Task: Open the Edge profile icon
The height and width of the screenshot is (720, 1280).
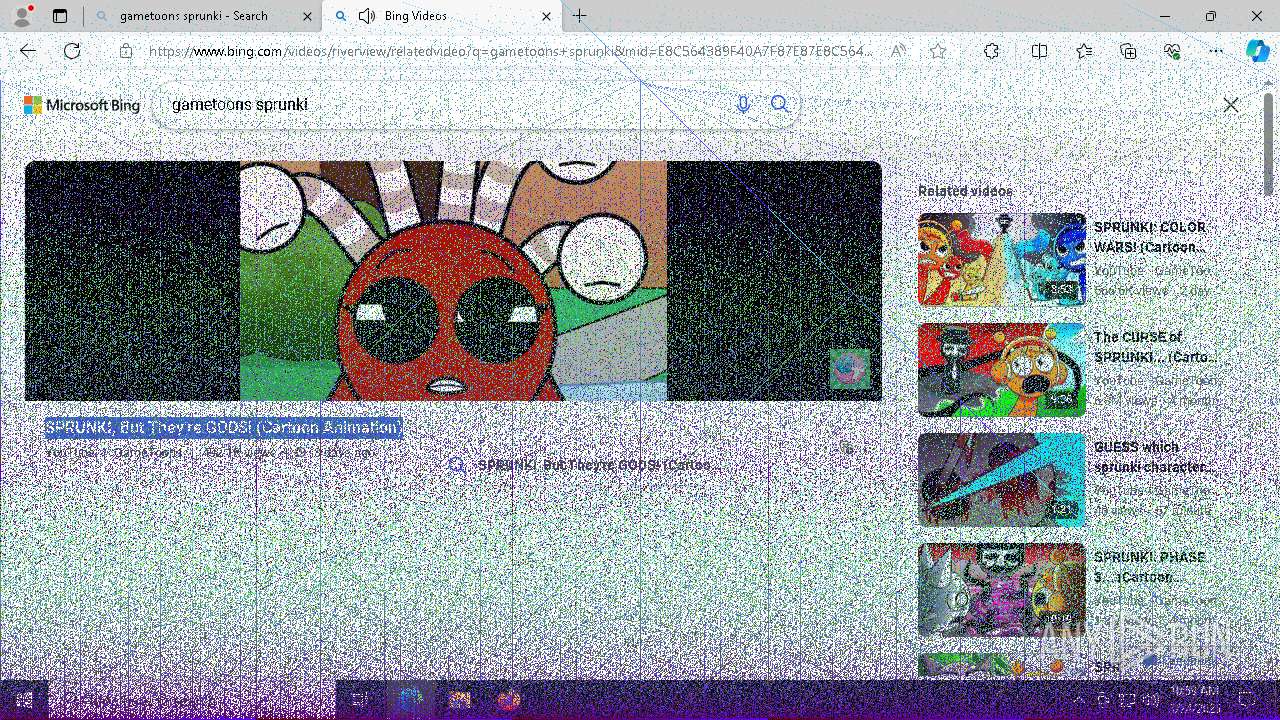Action: click(21, 16)
